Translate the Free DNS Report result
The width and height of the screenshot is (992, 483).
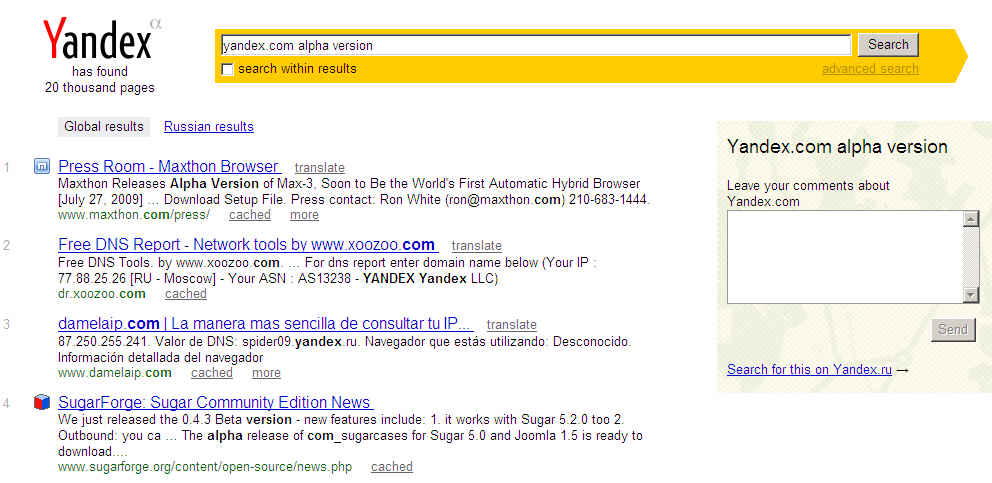476,246
